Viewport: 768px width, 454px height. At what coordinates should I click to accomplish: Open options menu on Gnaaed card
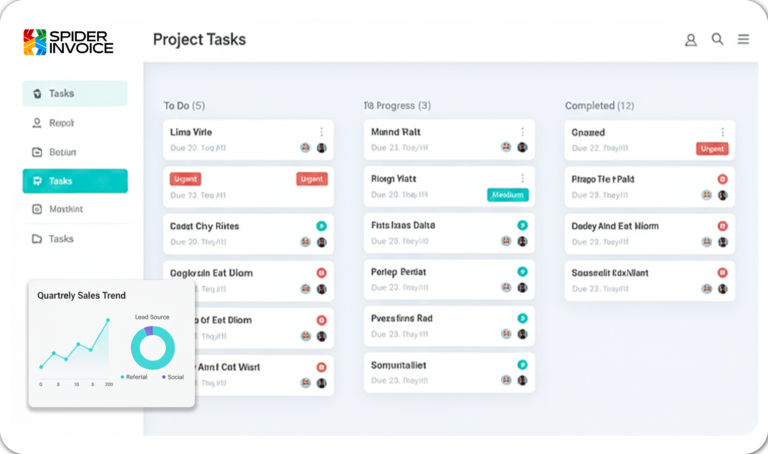(x=722, y=132)
